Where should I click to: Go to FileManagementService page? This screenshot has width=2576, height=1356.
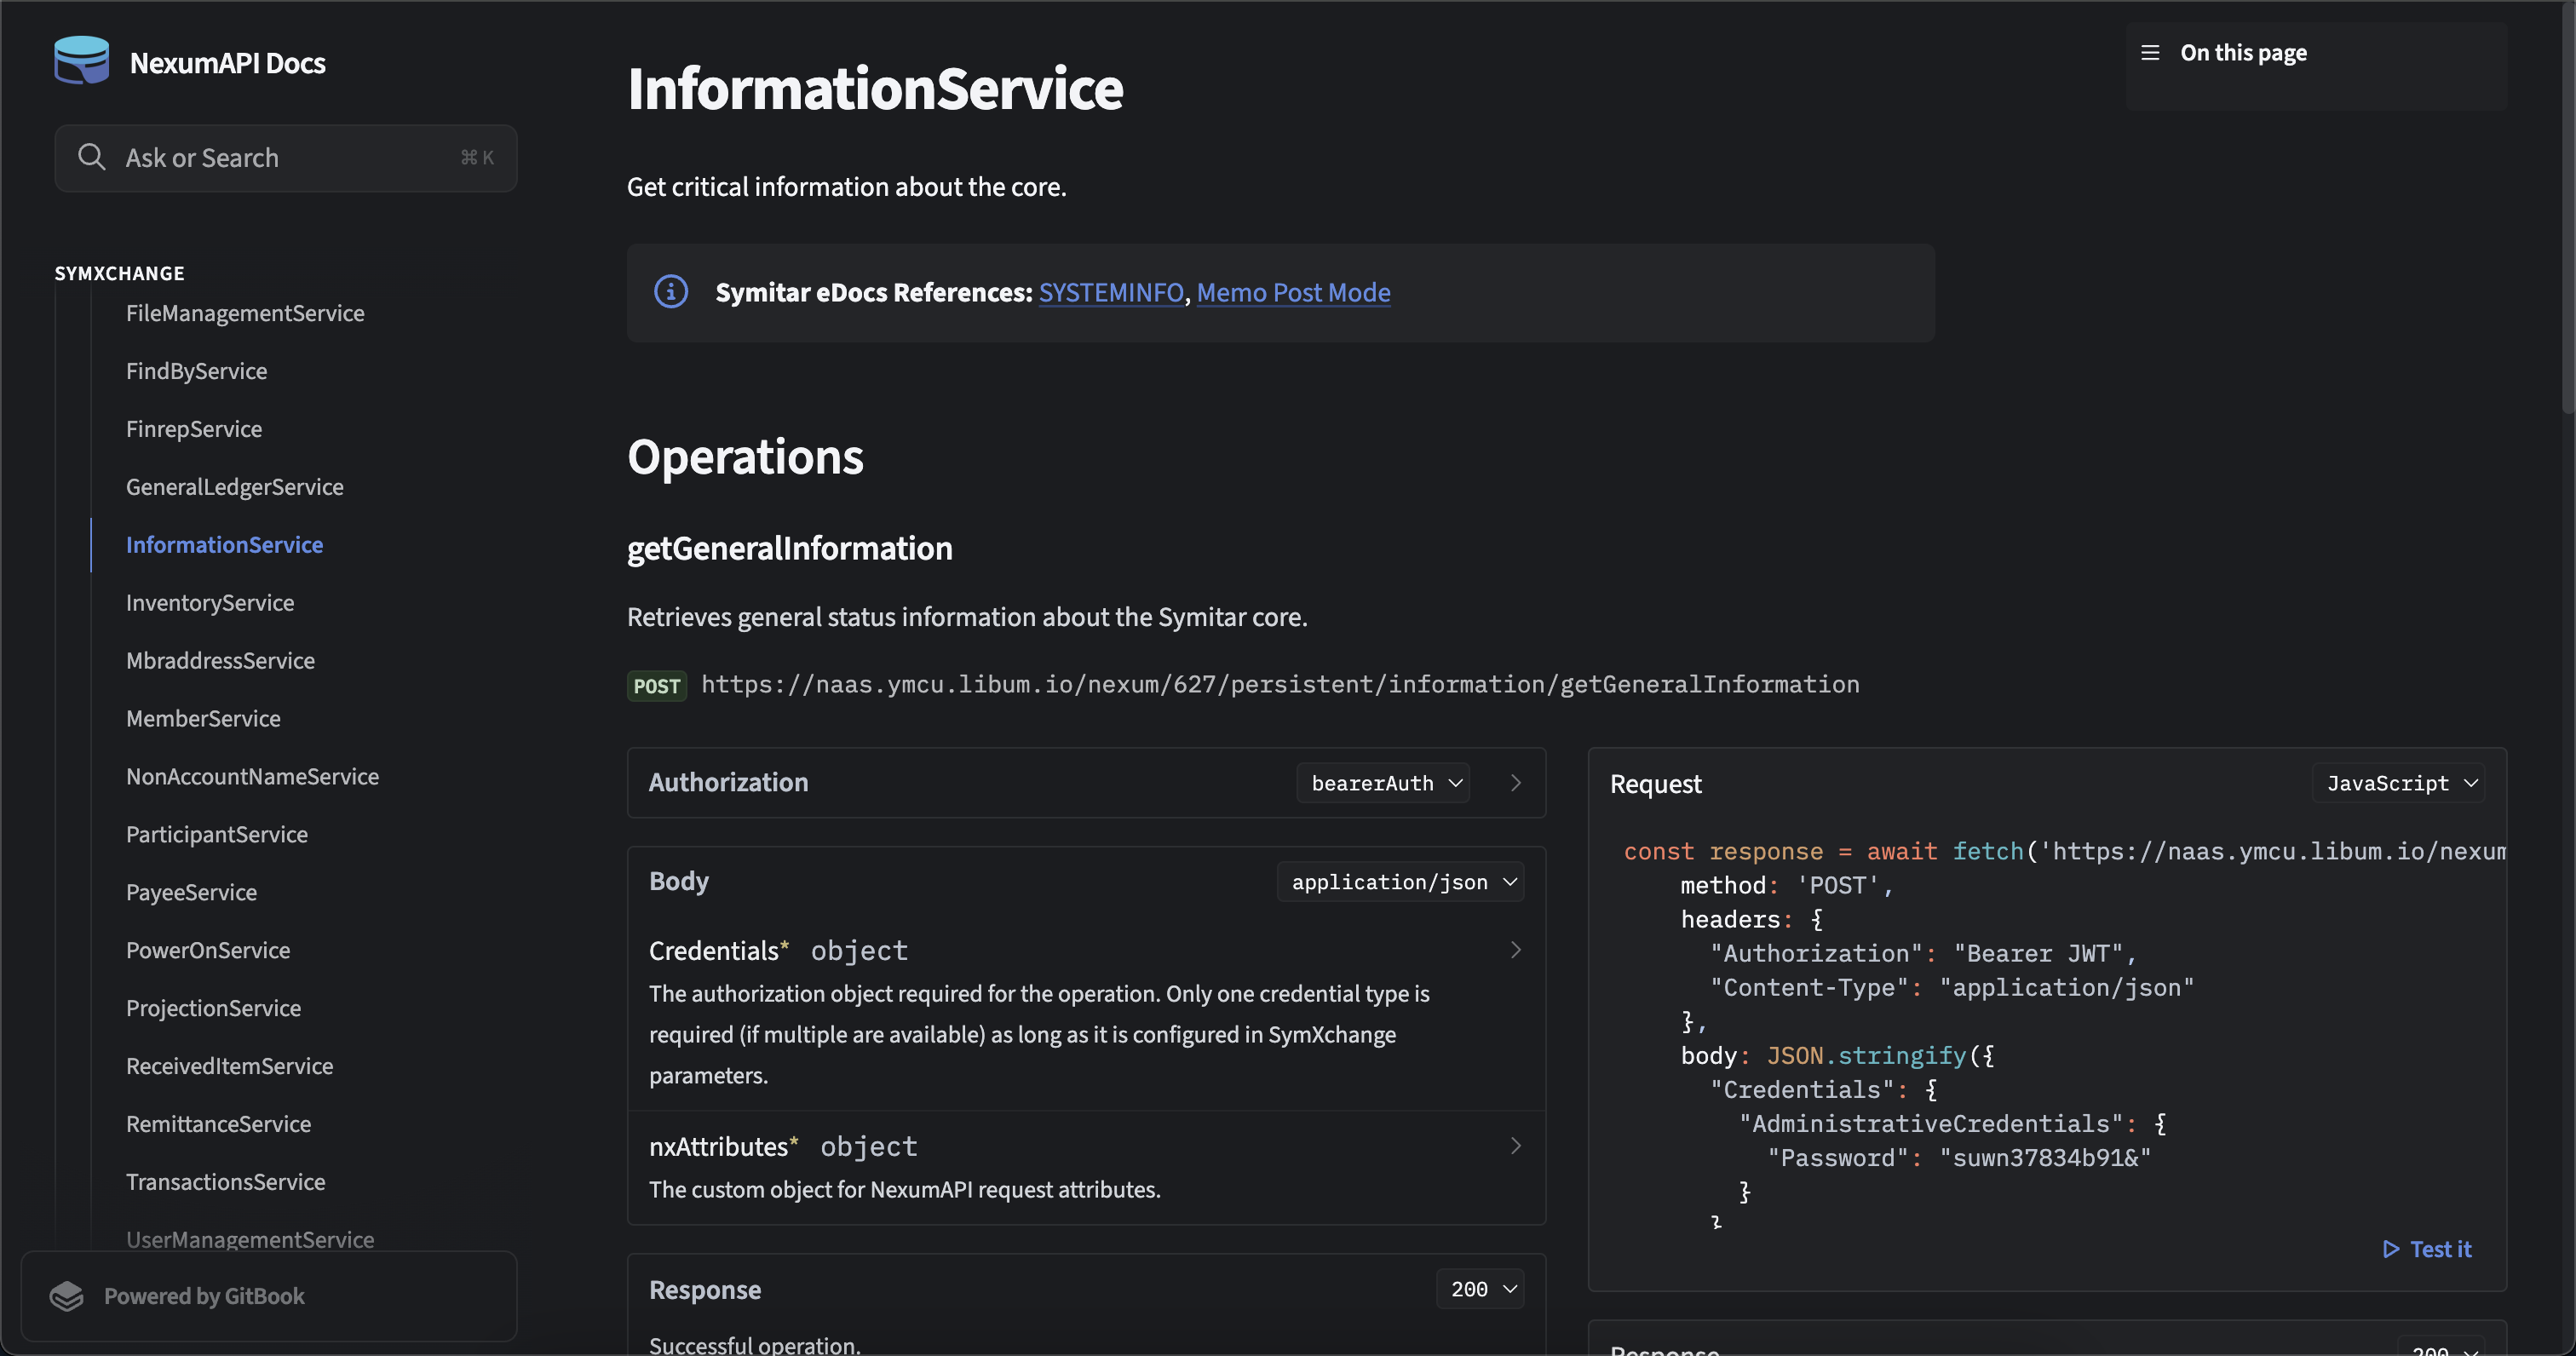(245, 313)
